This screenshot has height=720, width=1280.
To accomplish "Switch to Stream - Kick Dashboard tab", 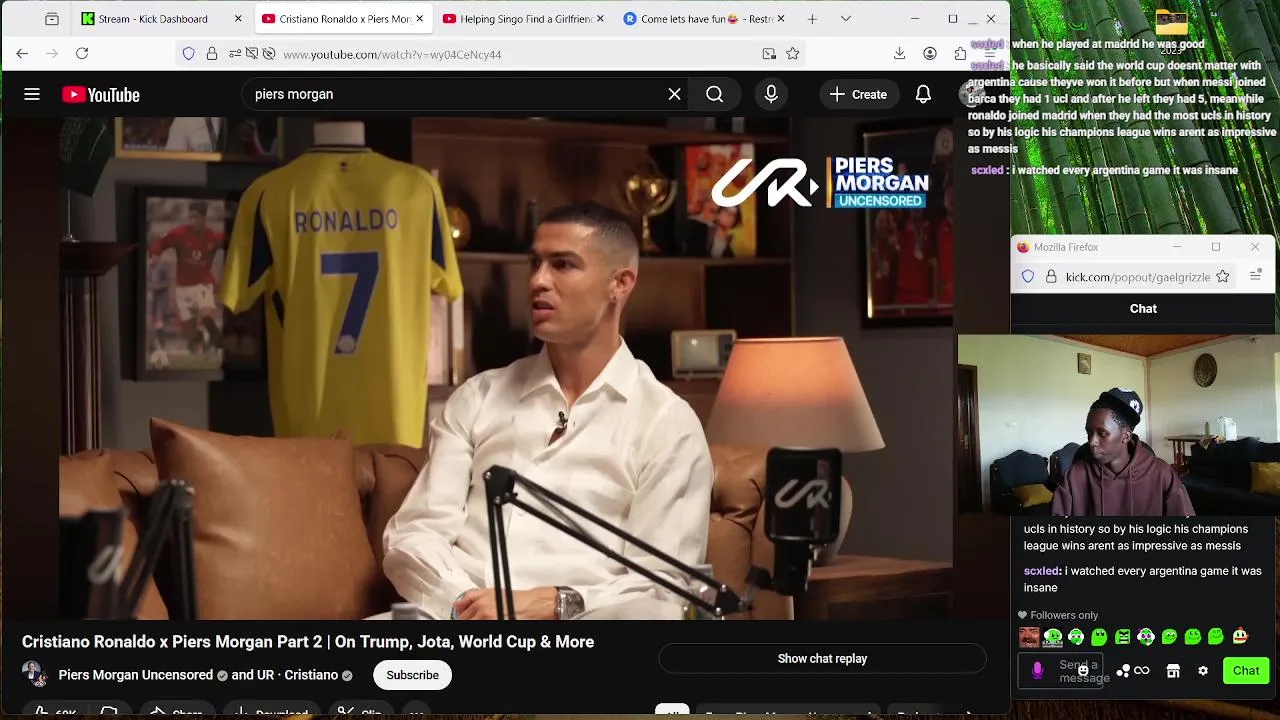I will tap(160, 18).
